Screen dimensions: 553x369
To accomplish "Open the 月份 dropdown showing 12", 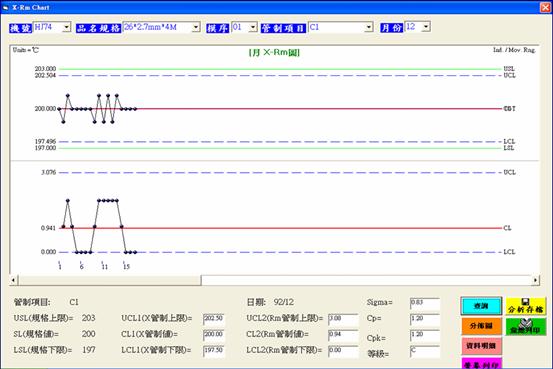I will 426,27.
